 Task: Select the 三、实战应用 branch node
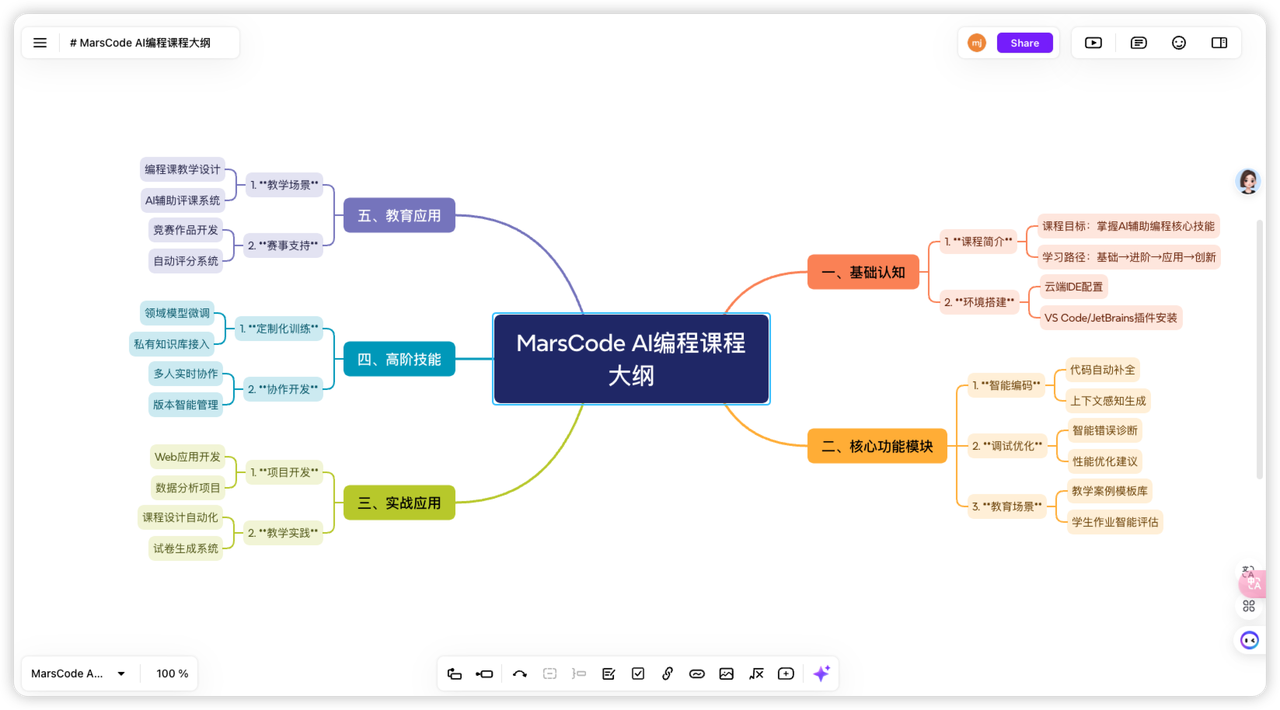click(x=399, y=503)
